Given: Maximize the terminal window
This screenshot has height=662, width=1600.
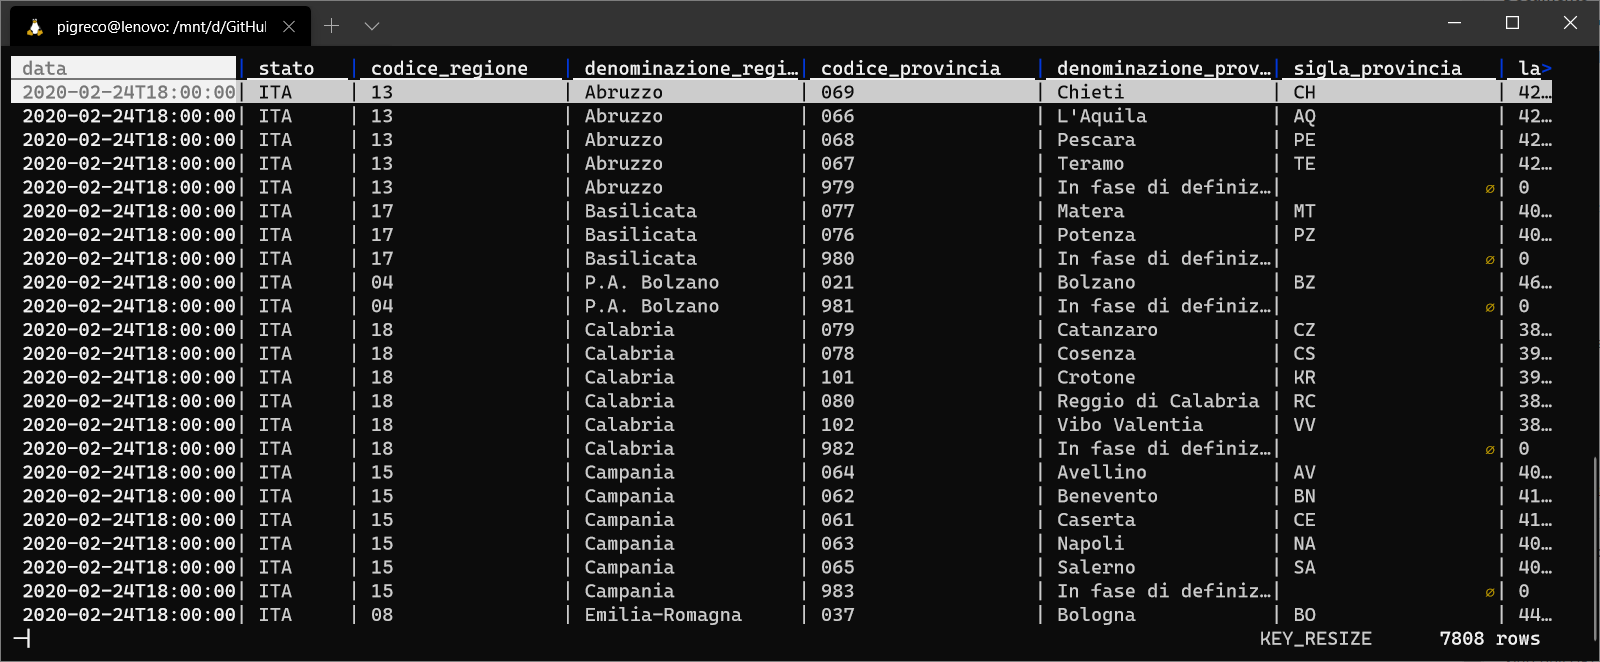Looking at the screenshot, I should (x=1512, y=22).
